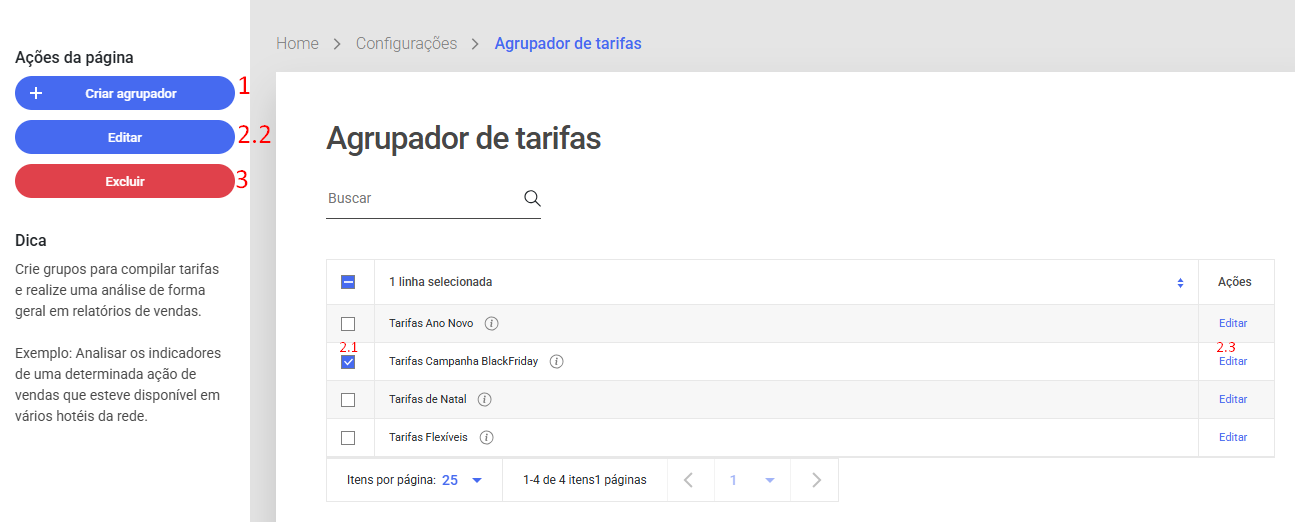Navigate to Home in breadcrumb
The height and width of the screenshot is (522, 1295).
click(297, 44)
